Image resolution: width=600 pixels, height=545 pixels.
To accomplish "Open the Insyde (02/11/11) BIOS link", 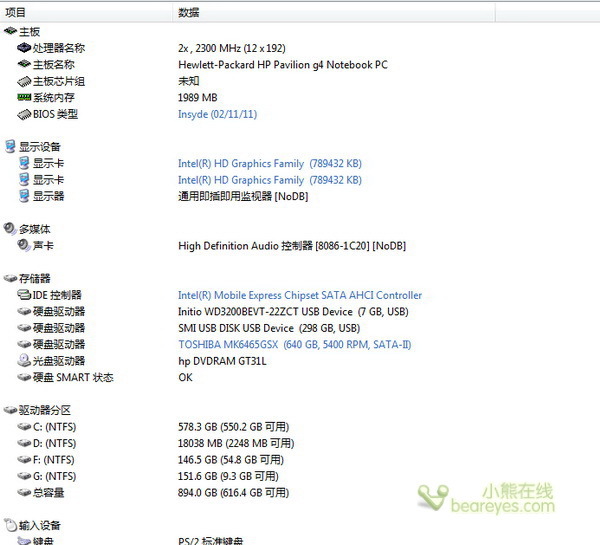I will [x=217, y=114].
